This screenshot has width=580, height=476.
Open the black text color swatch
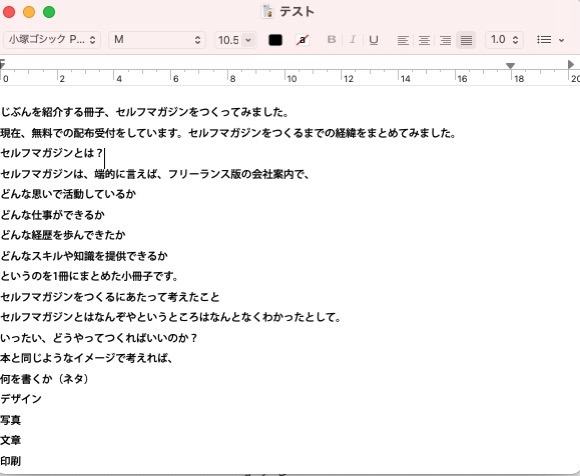[275, 40]
